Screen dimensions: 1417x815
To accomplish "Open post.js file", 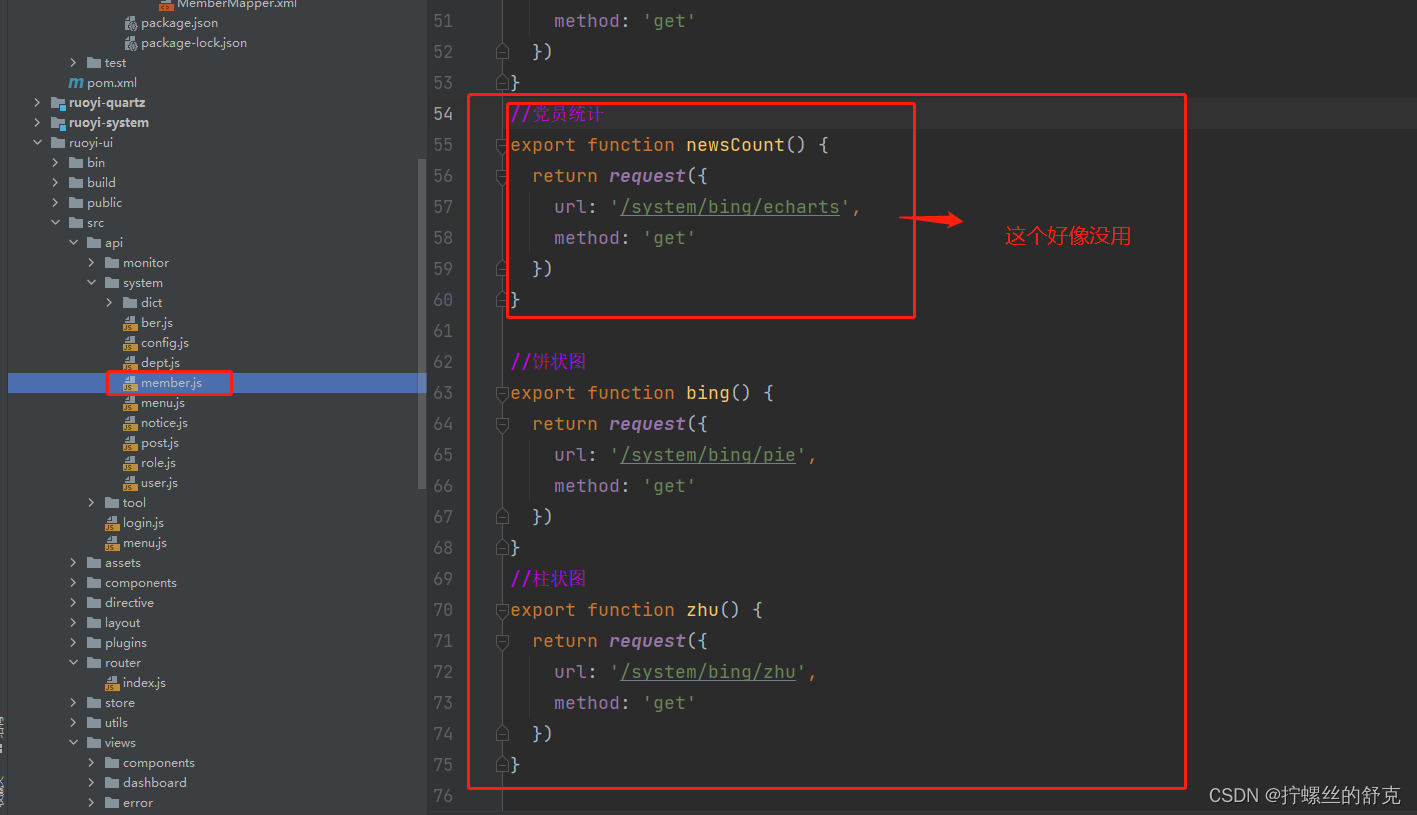I will click(160, 443).
